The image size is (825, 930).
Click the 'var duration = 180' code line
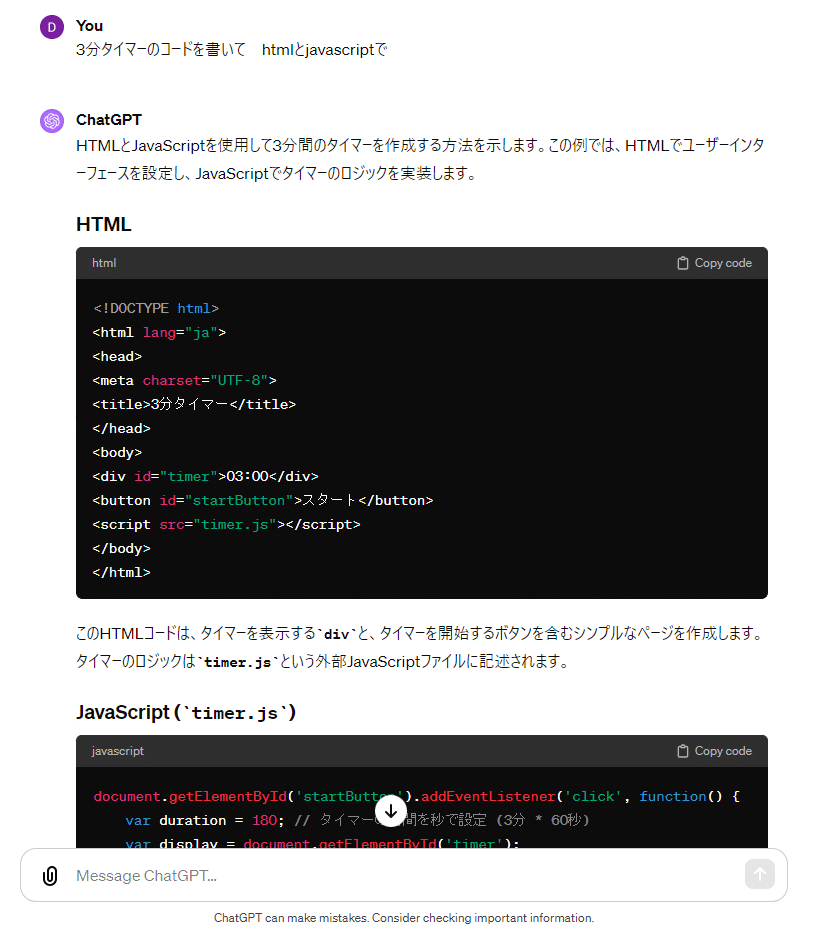point(357,820)
